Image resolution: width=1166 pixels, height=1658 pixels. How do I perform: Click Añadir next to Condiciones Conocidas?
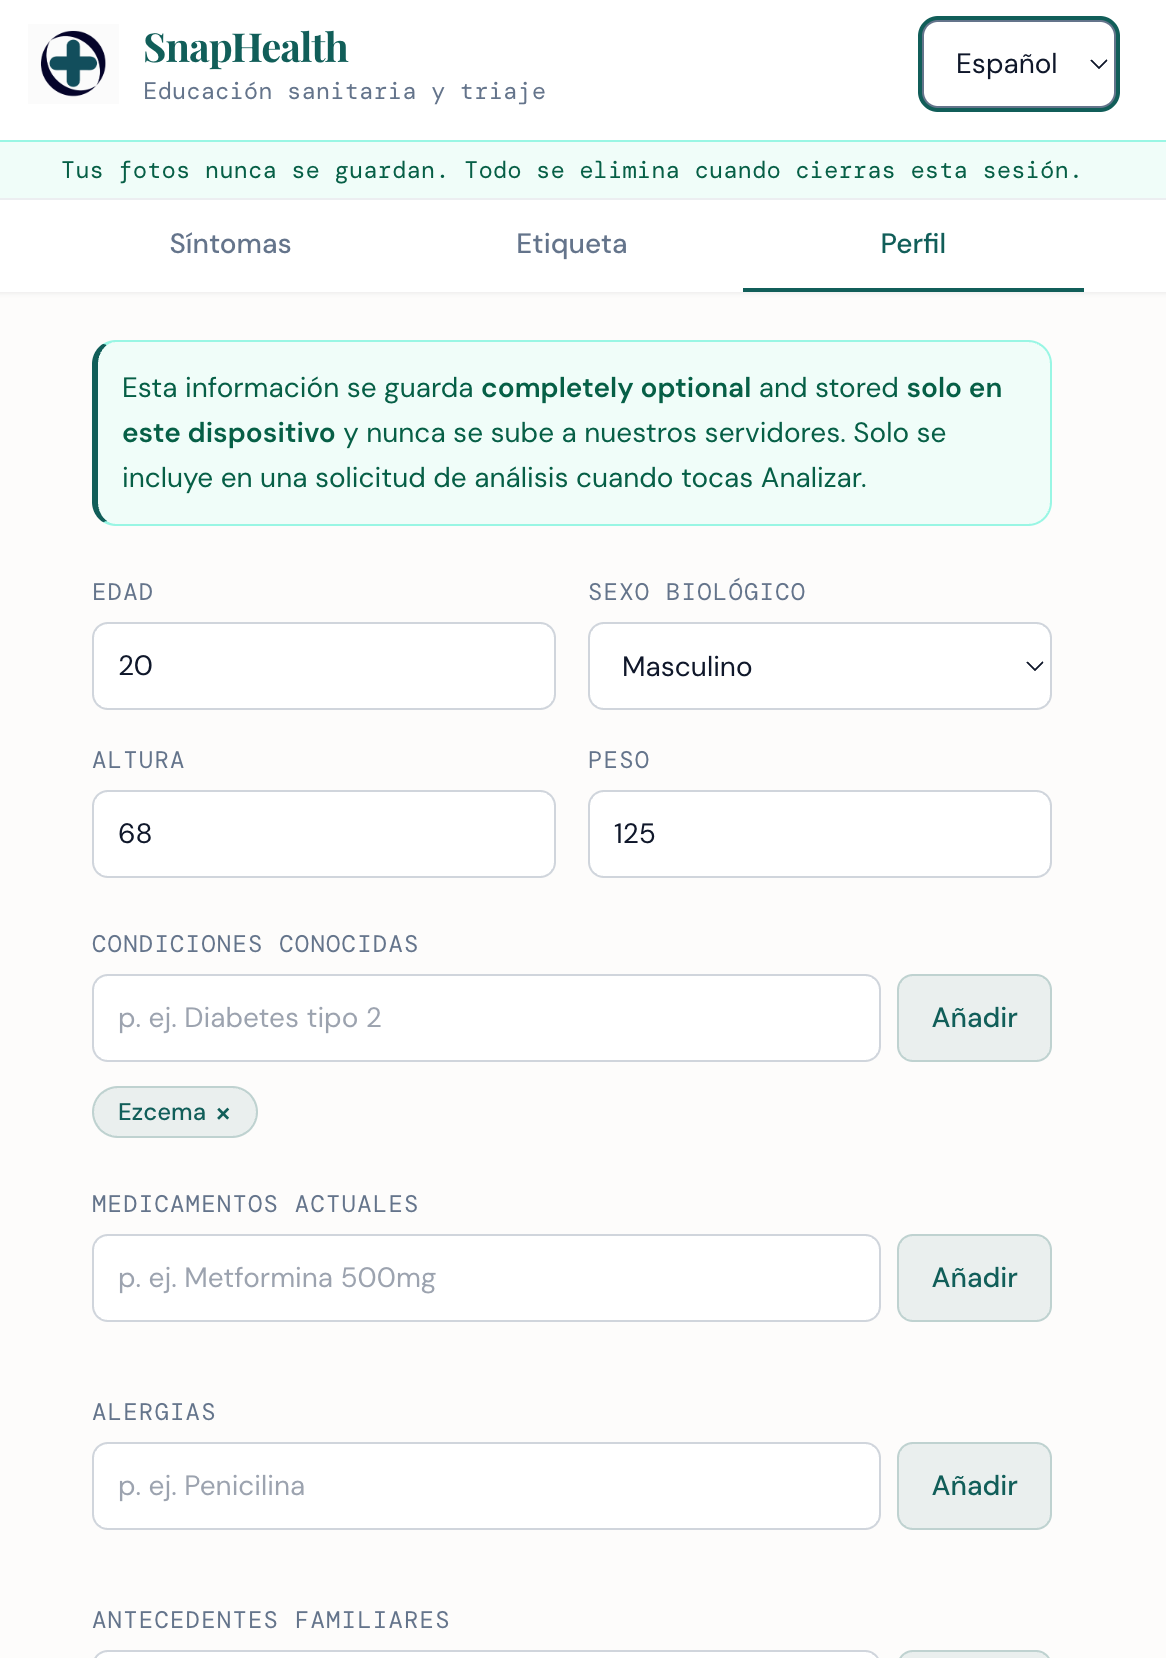click(x=974, y=1018)
